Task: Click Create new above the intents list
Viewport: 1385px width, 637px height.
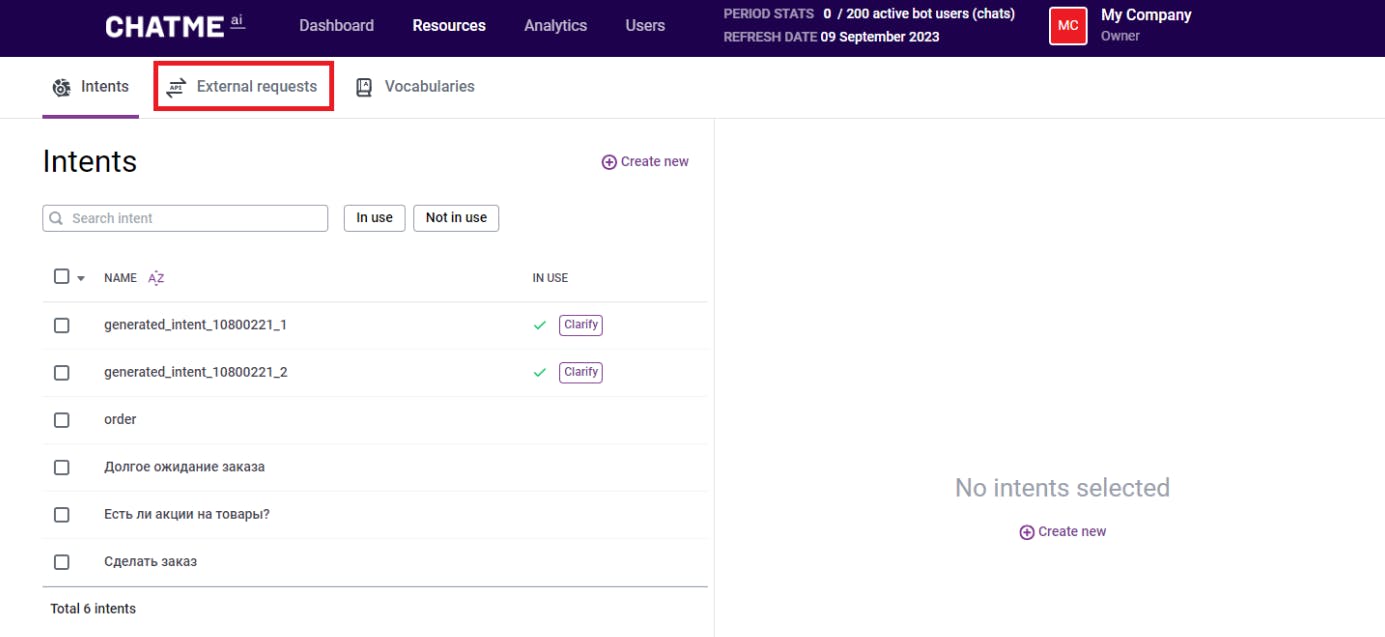Action: tap(645, 162)
